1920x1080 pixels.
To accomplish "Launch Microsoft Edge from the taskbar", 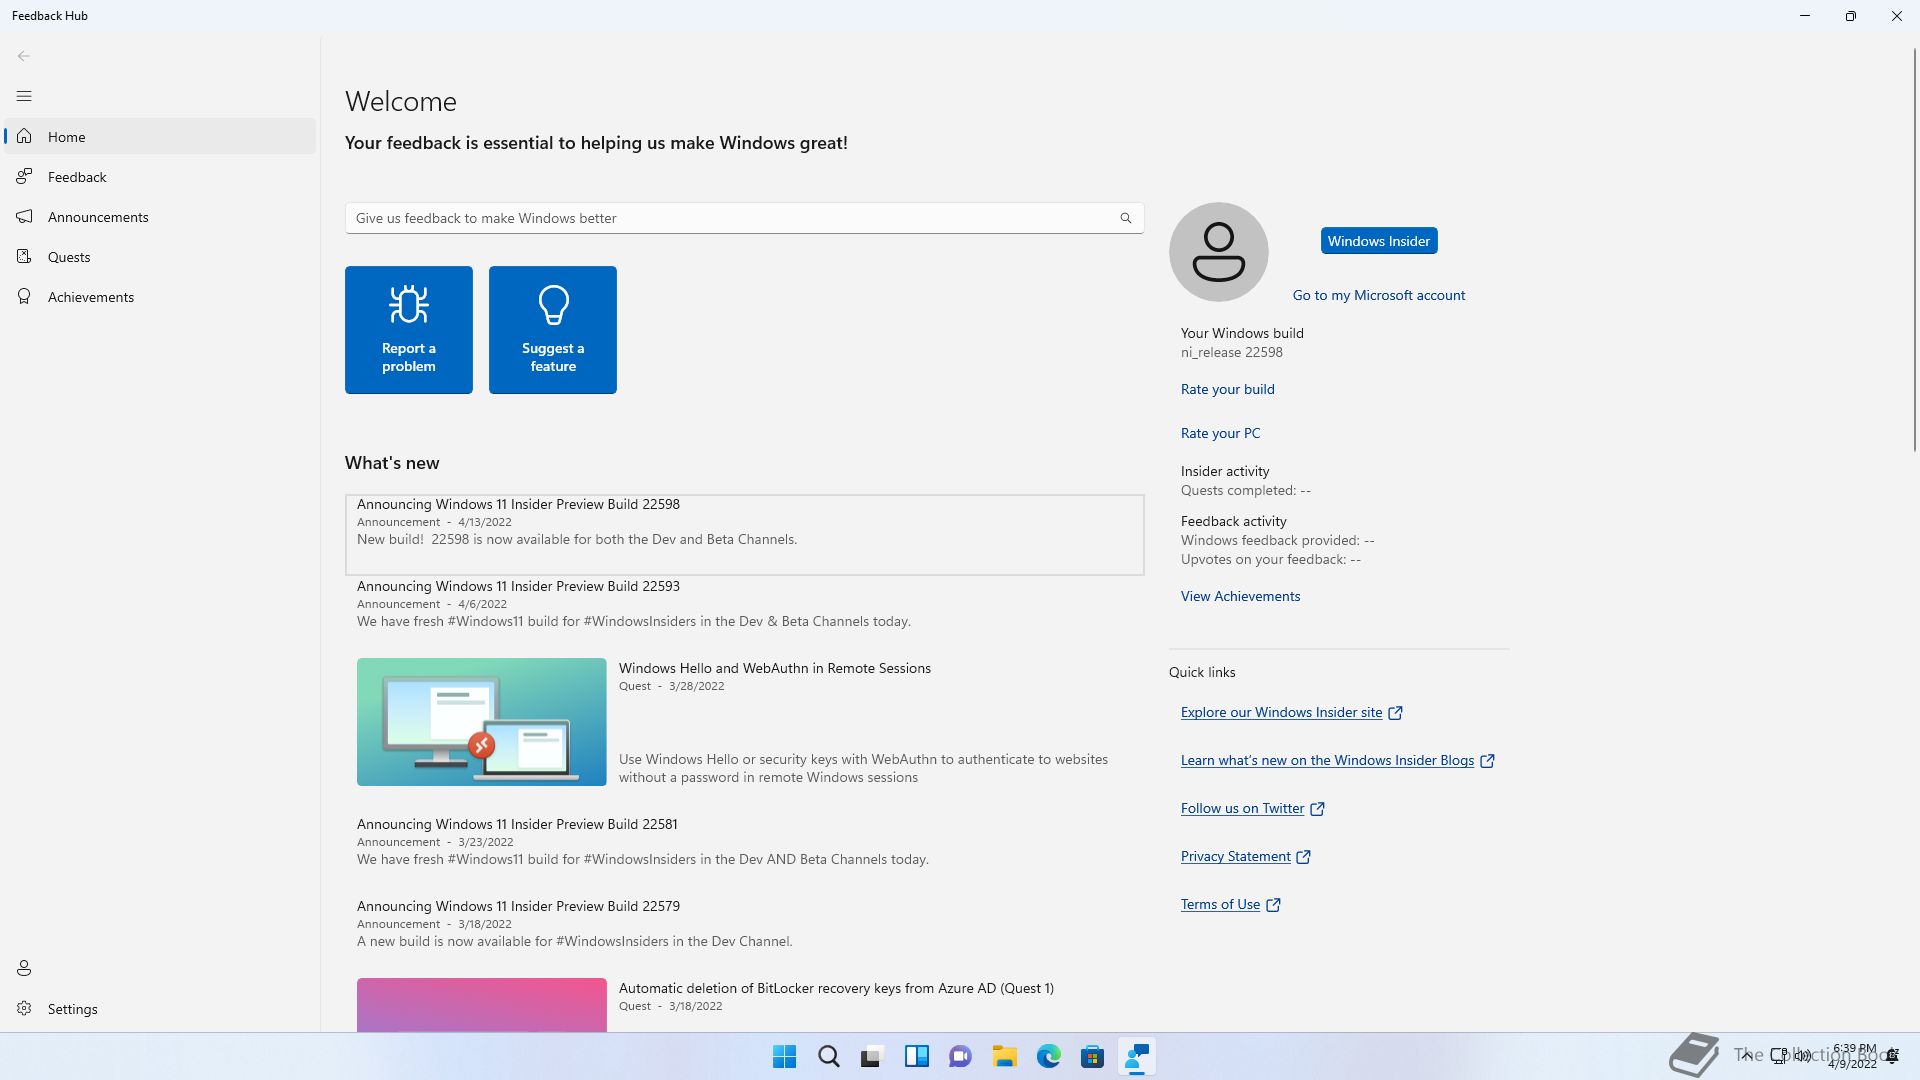I will (1049, 1056).
